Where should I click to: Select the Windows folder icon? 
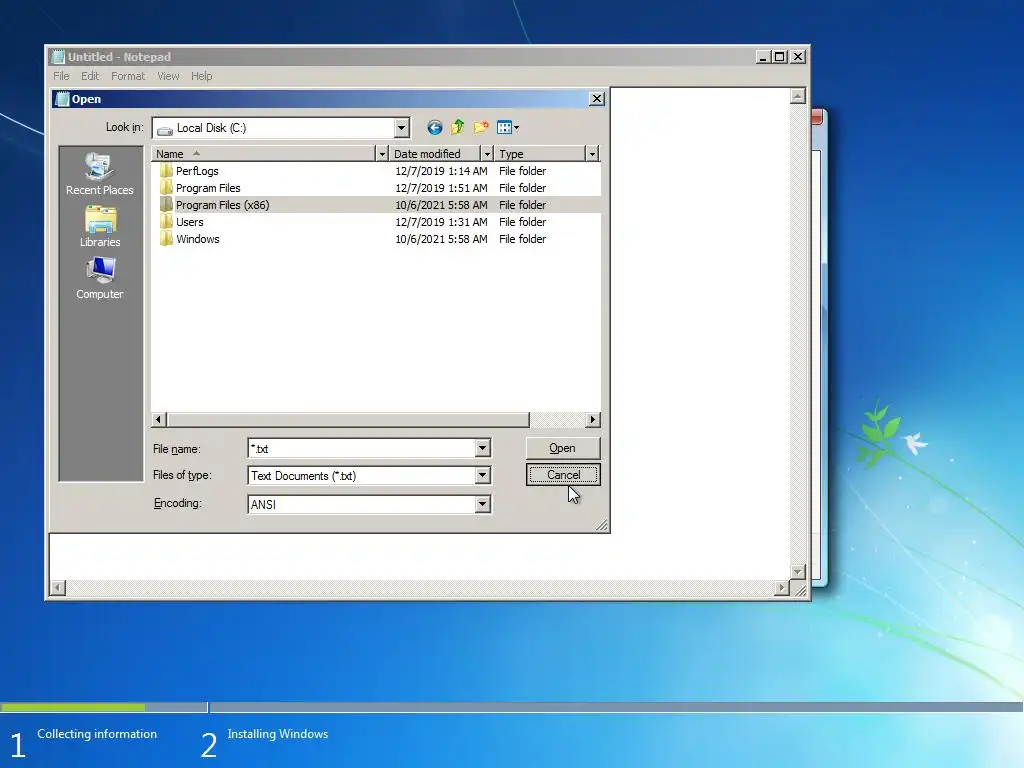coord(166,239)
